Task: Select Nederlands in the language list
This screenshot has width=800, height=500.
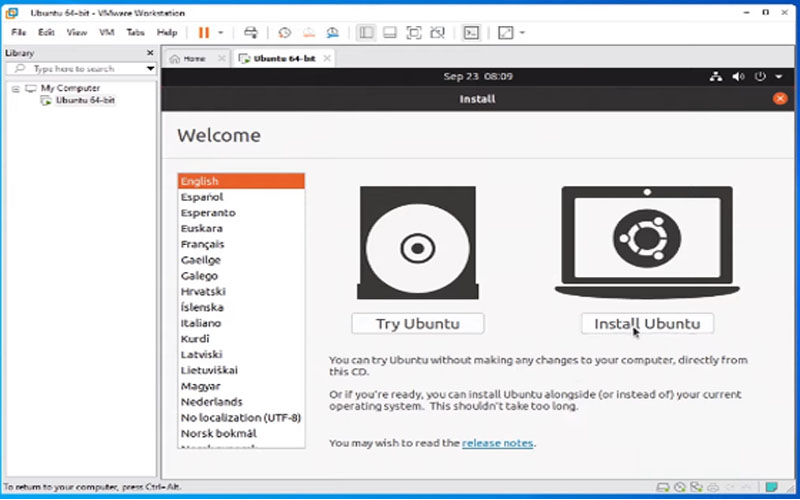Action: (x=241, y=402)
